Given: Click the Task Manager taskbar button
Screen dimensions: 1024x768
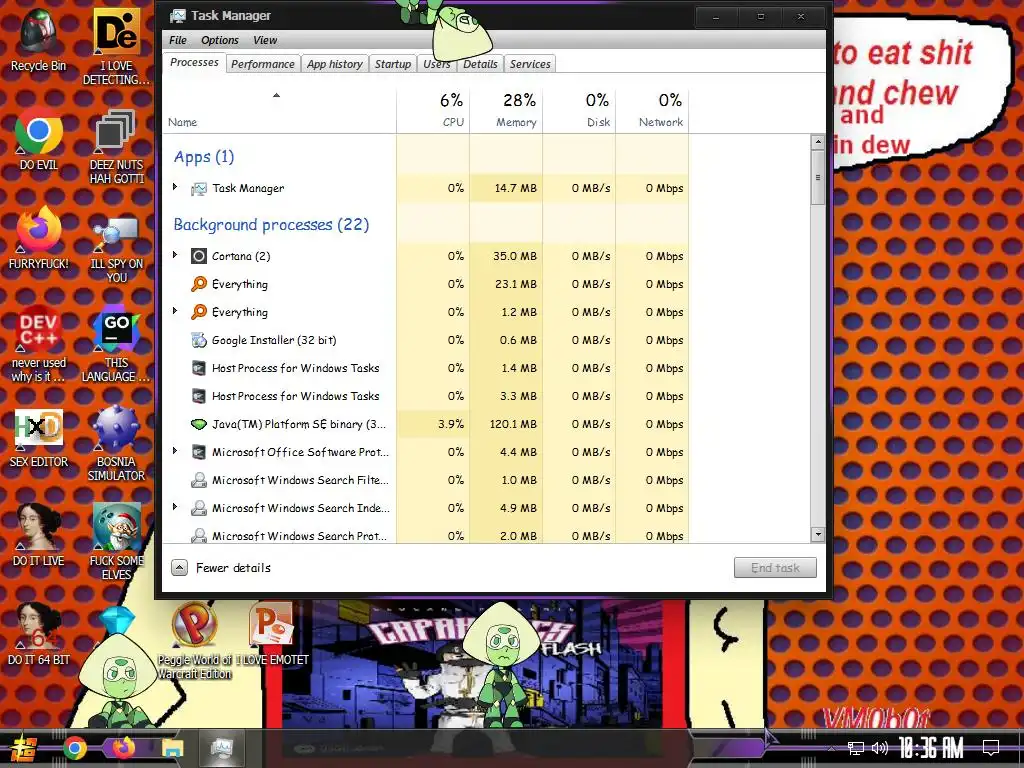Looking at the screenshot, I should (221, 748).
